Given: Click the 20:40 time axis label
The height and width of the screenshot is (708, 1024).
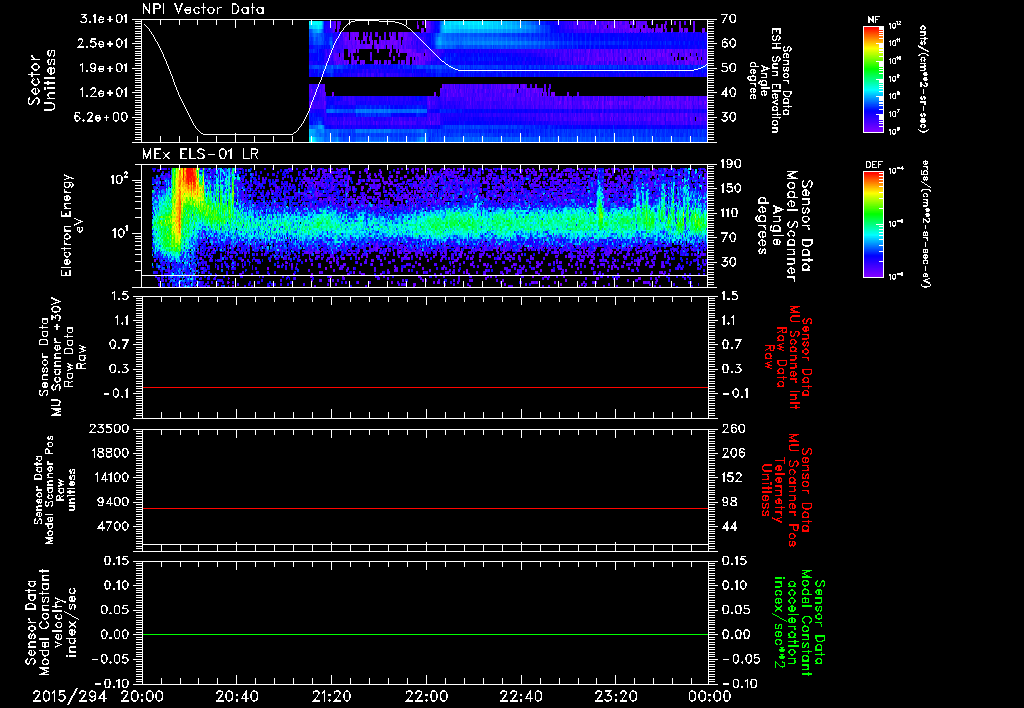Looking at the screenshot, I should tap(236, 697).
